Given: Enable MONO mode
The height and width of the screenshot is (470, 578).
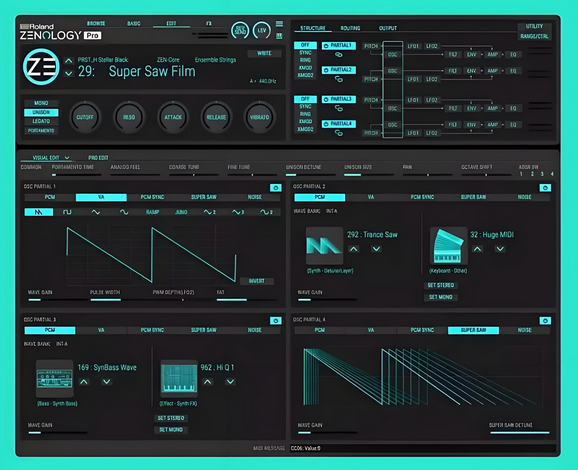Looking at the screenshot, I should coord(41,103).
